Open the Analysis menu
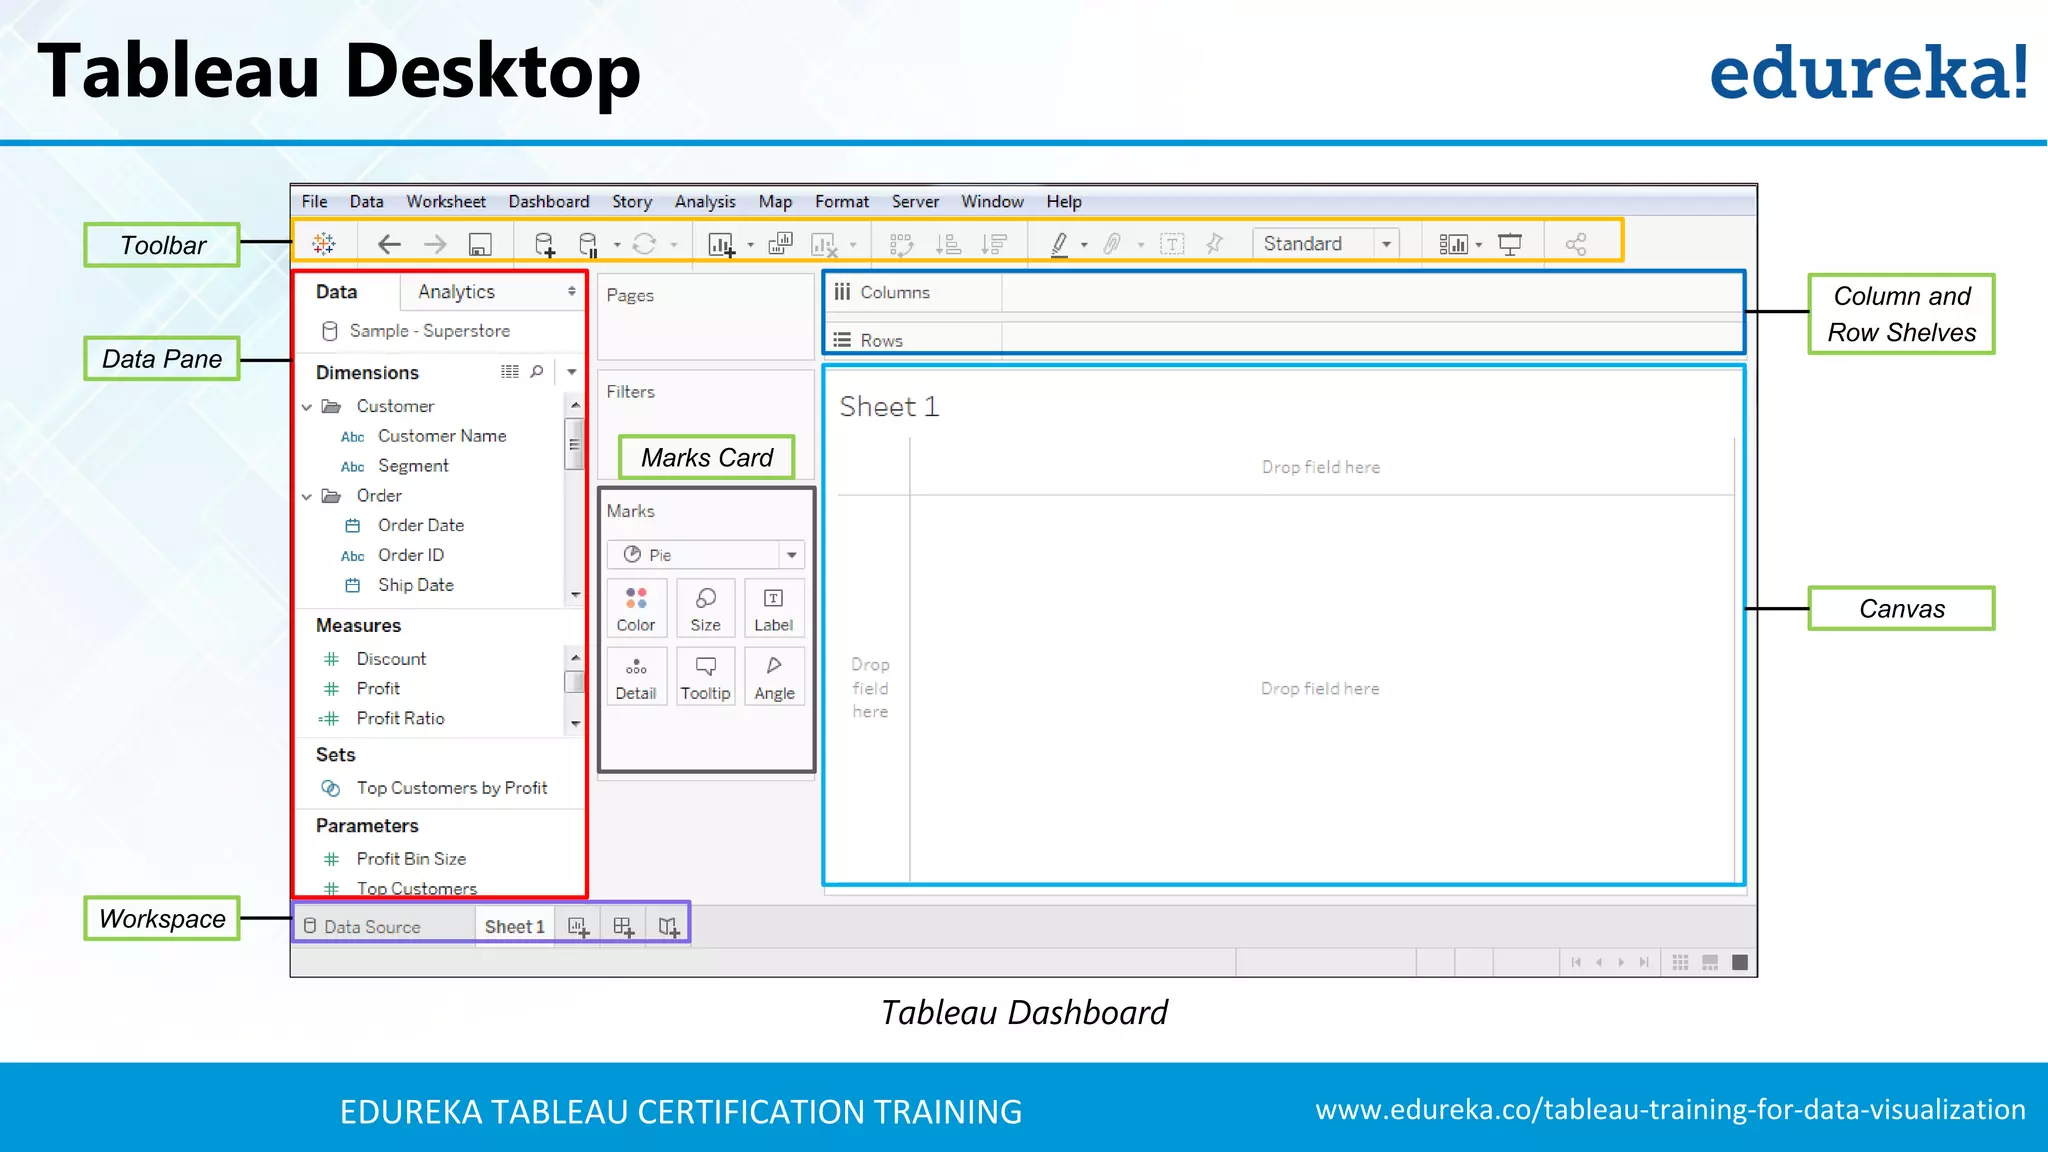This screenshot has width=2048, height=1152. [704, 201]
